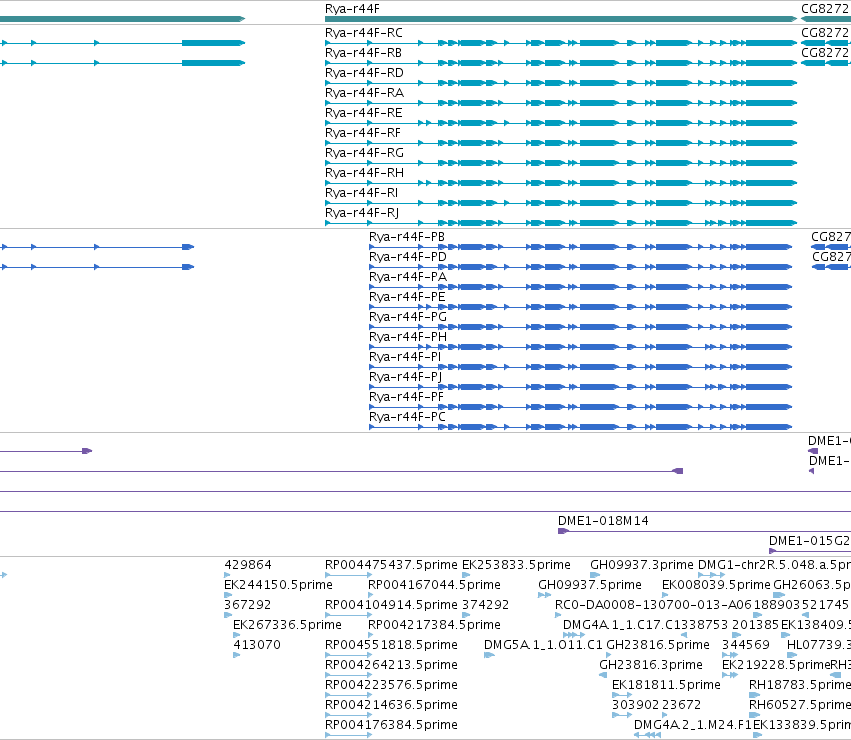Select EST RP004217384.5prime
851x740 pixels.
click(x=434, y=625)
